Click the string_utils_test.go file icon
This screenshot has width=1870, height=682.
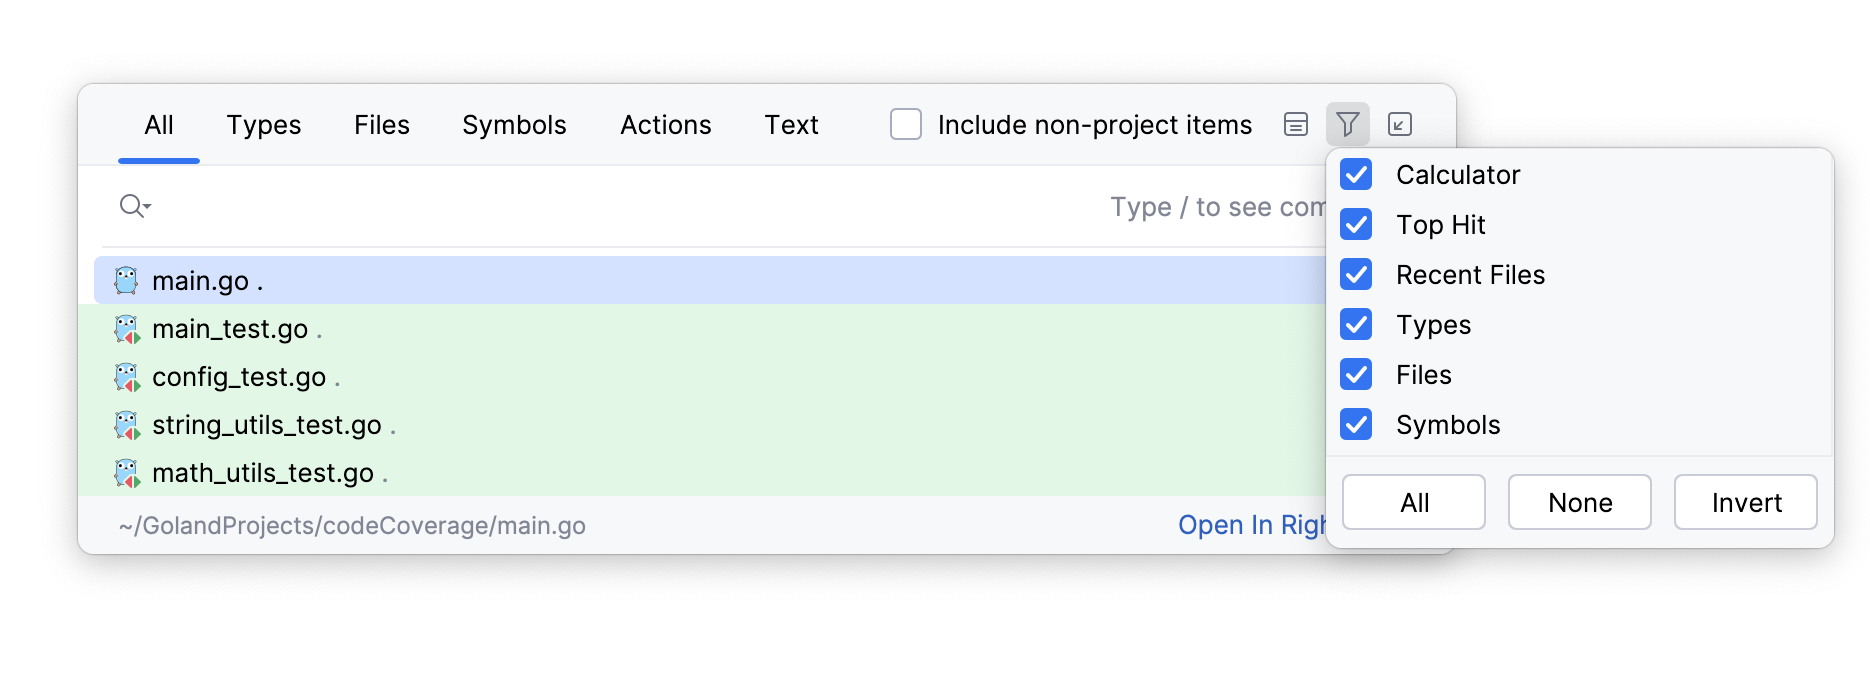coord(127,425)
